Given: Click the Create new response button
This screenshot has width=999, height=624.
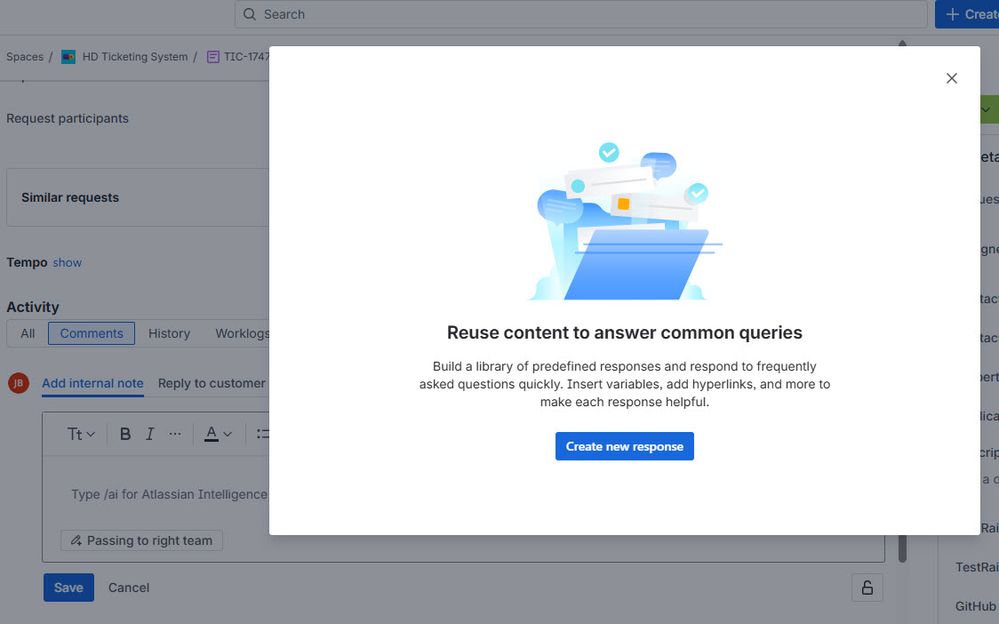Looking at the screenshot, I should [x=624, y=446].
